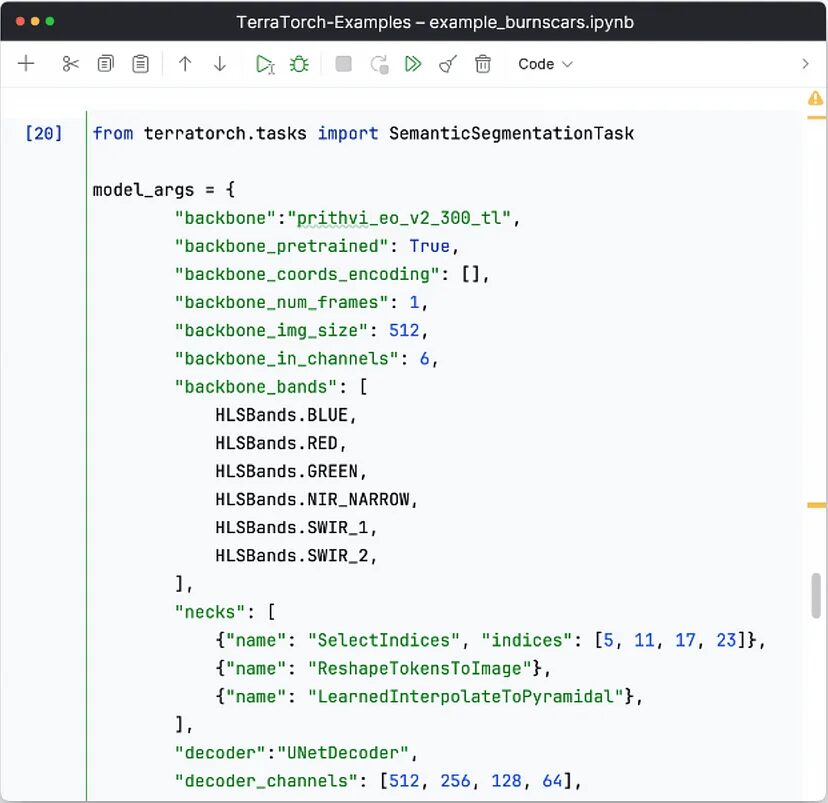
Task: Open the Code cell type dropdown
Action: (544, 63)
